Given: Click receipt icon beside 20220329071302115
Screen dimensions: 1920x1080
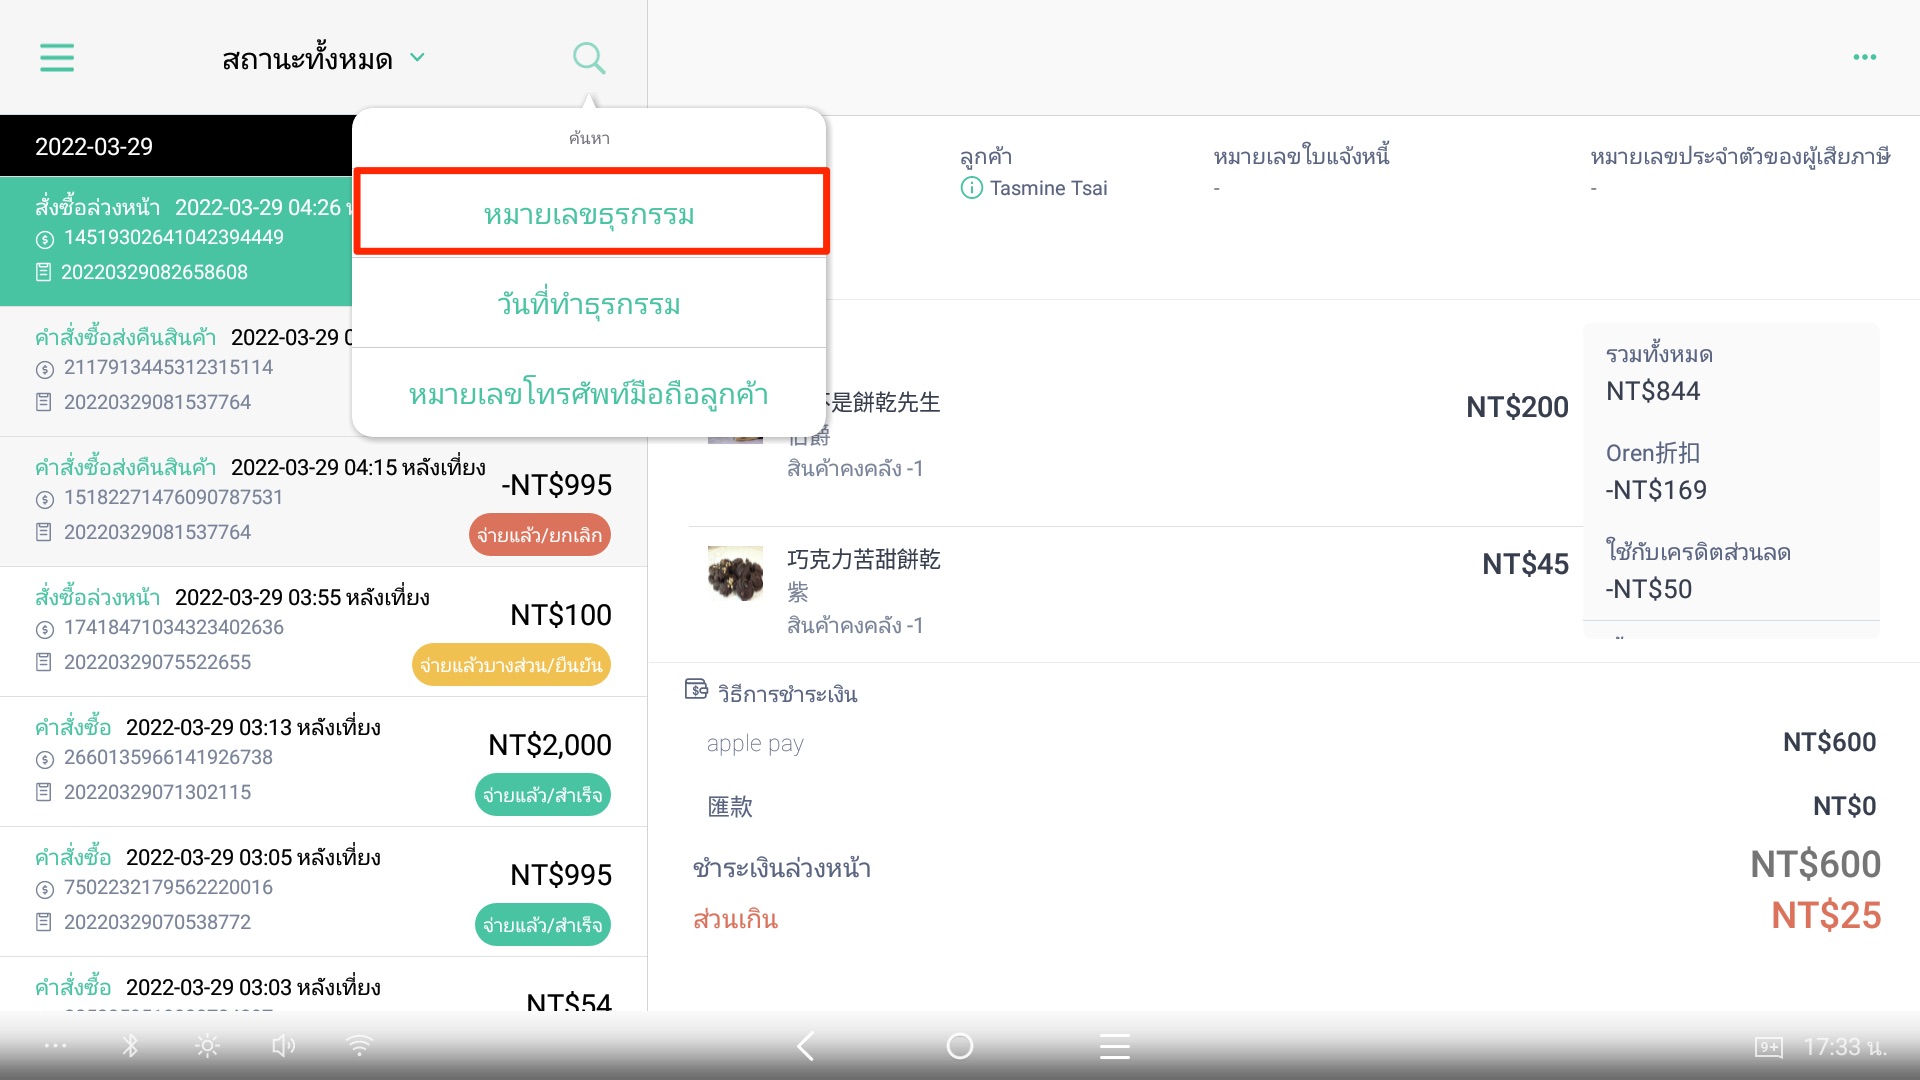Looking at the screenshot, I should coord(44,792).
